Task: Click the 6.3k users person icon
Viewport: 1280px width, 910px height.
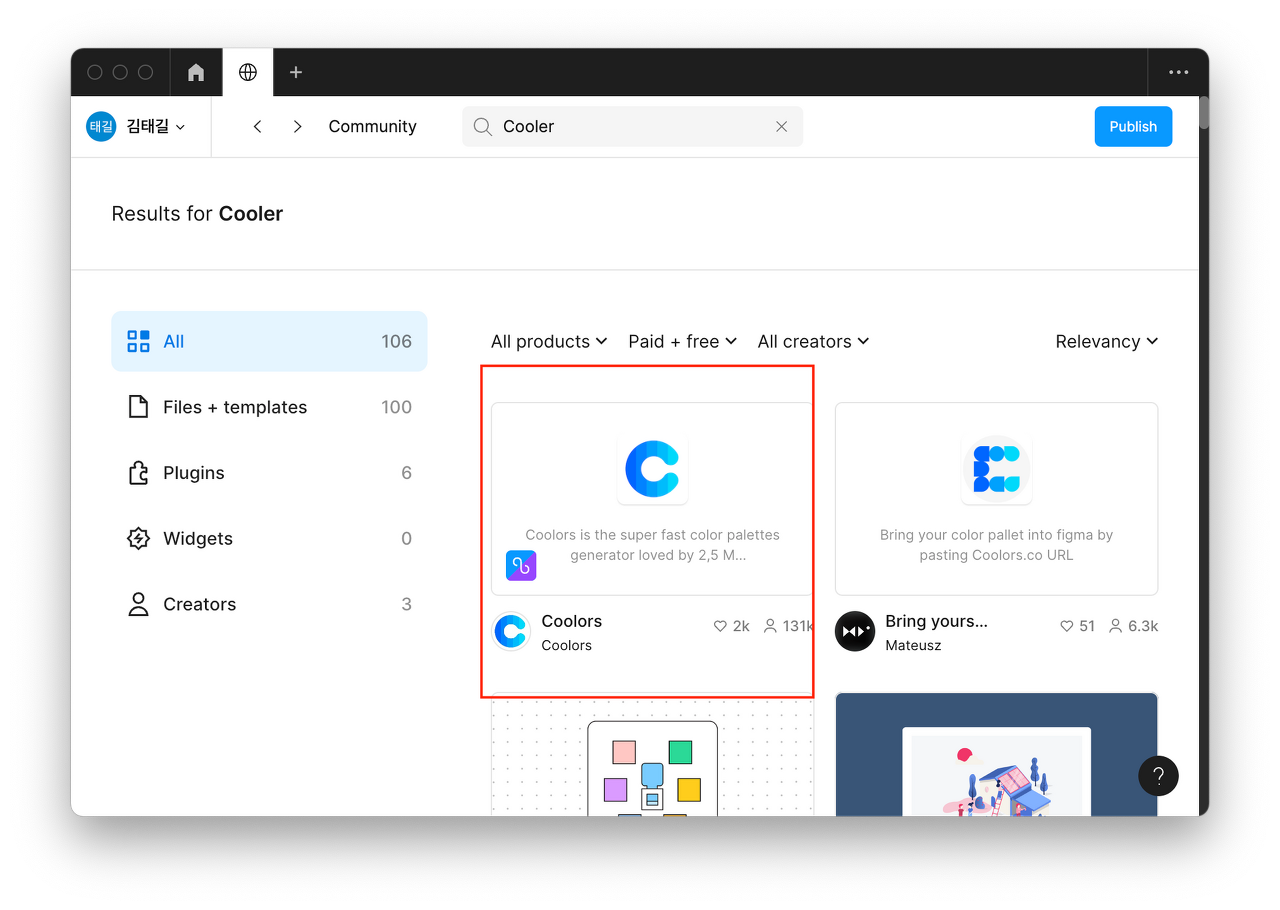Action: [1115, 626]
